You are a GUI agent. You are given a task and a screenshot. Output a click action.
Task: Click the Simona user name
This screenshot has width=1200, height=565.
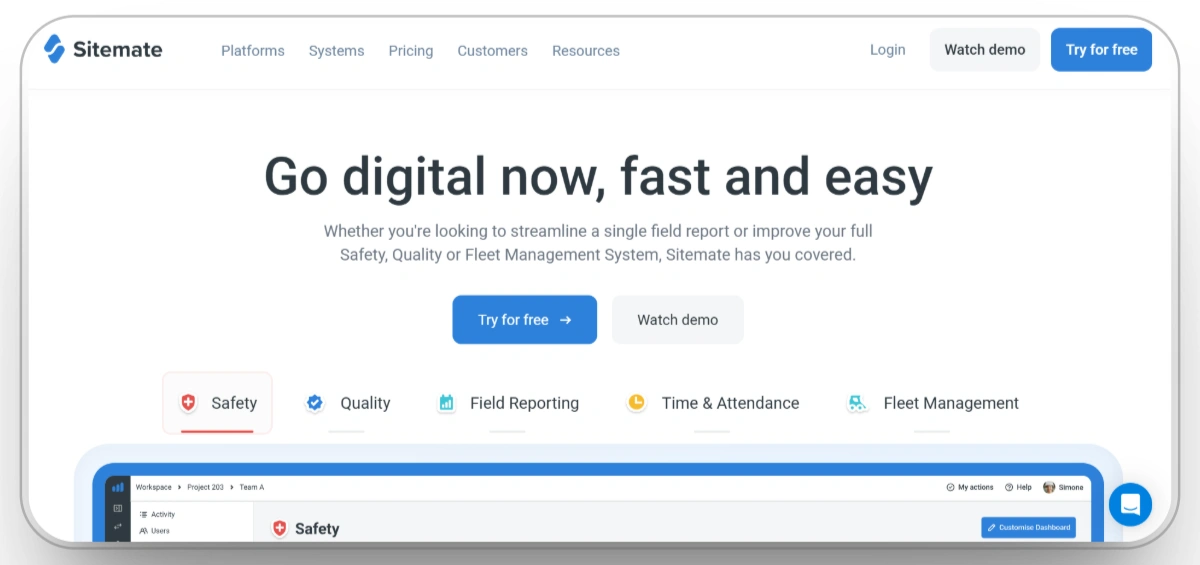tap(1071, 487)
